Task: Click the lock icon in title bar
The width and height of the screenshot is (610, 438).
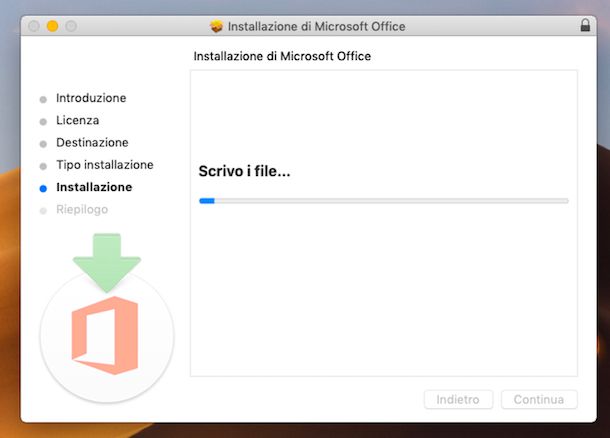Action: pyautogui.click(x=585, y=26)
